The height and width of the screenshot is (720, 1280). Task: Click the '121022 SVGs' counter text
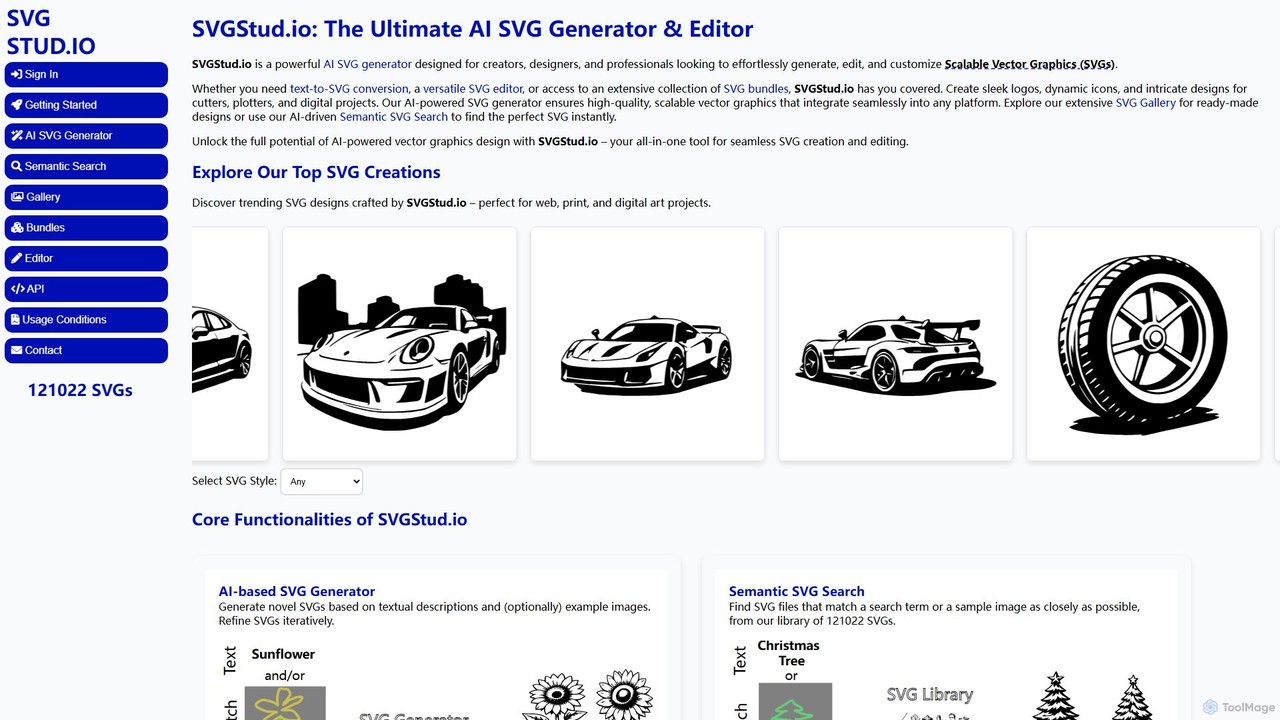[80, 390]
